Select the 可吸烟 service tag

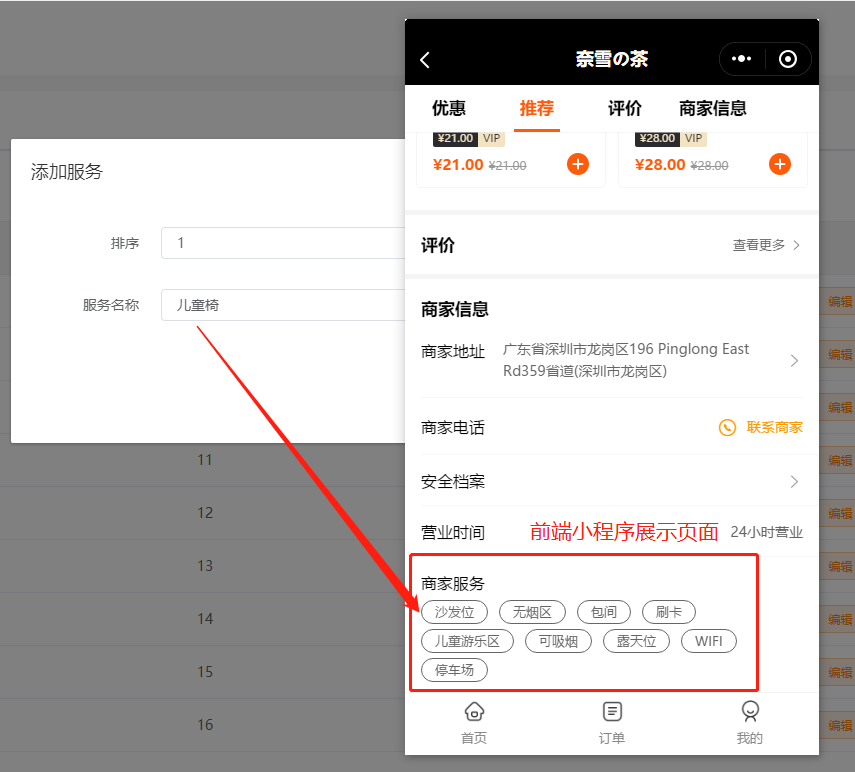pos(558,641)
